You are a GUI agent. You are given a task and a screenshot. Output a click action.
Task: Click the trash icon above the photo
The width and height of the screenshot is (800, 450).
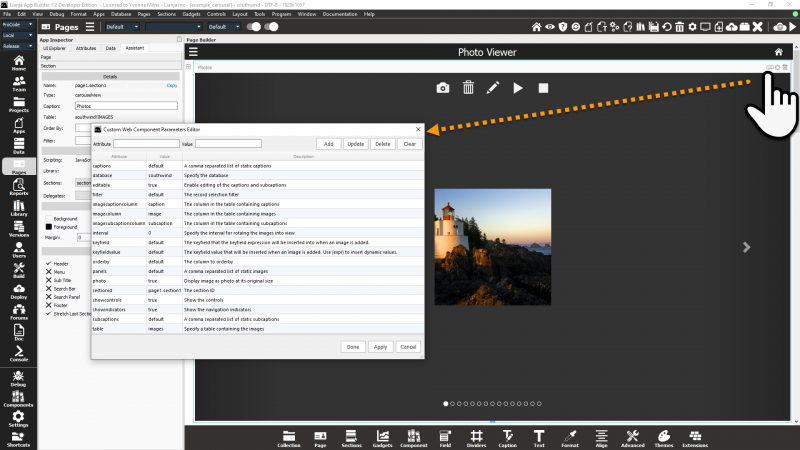[x=468, y=88]
